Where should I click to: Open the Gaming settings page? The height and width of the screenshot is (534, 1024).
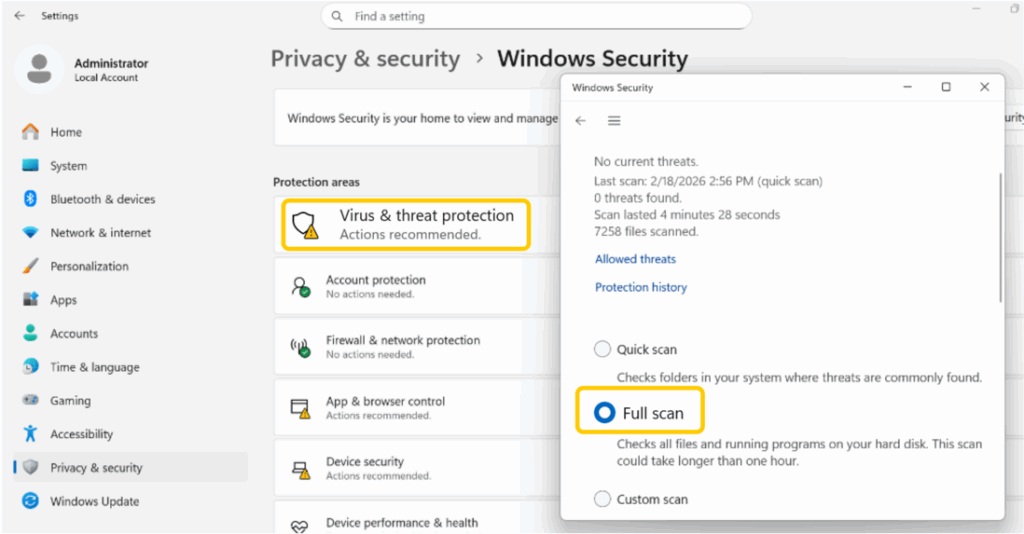pyautogui.click(x=131, y=400)
